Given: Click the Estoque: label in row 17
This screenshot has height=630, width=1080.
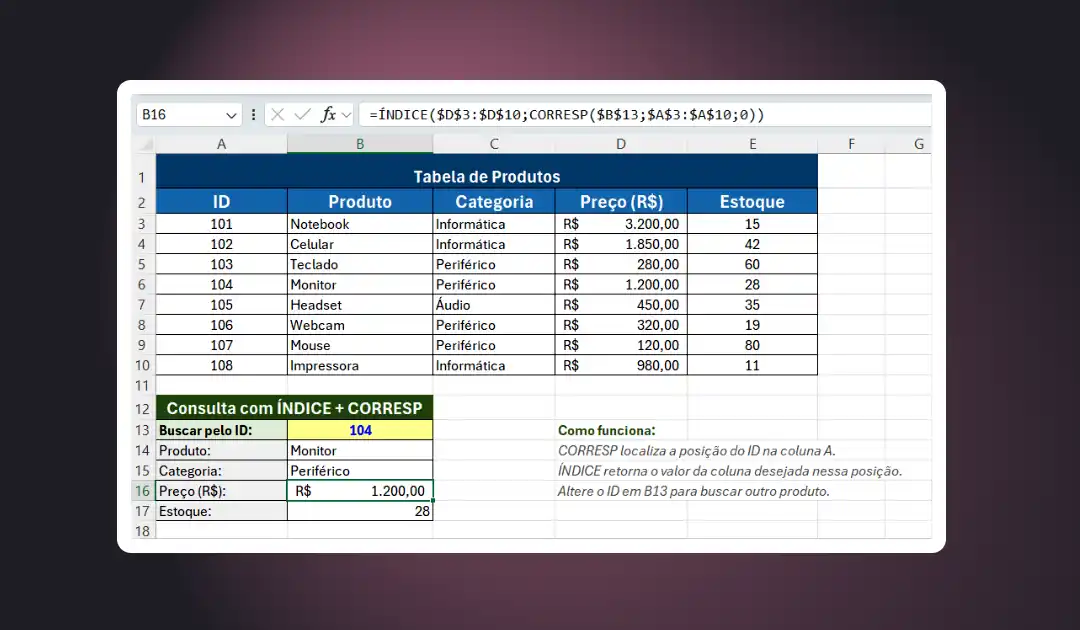Looking at the screenshot, I should pos(221,511).
